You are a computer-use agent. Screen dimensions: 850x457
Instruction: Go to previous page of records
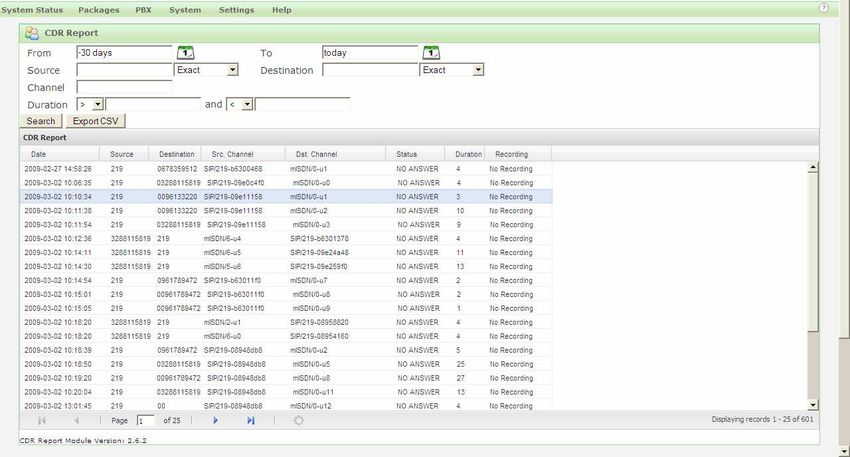(77, 421)
